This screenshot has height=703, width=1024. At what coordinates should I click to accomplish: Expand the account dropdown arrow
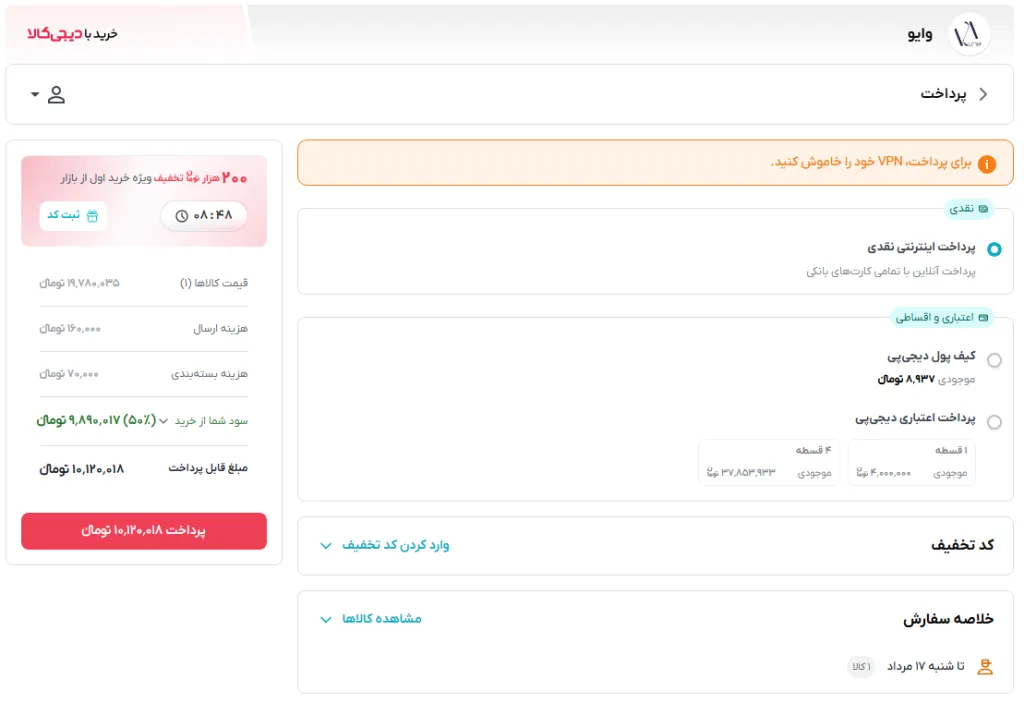(x=35, y=95)
